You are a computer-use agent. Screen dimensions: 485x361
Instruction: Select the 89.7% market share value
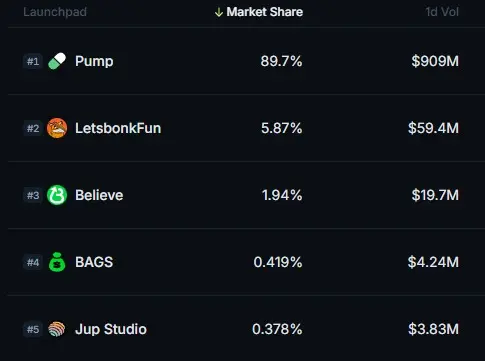[281, 61]
